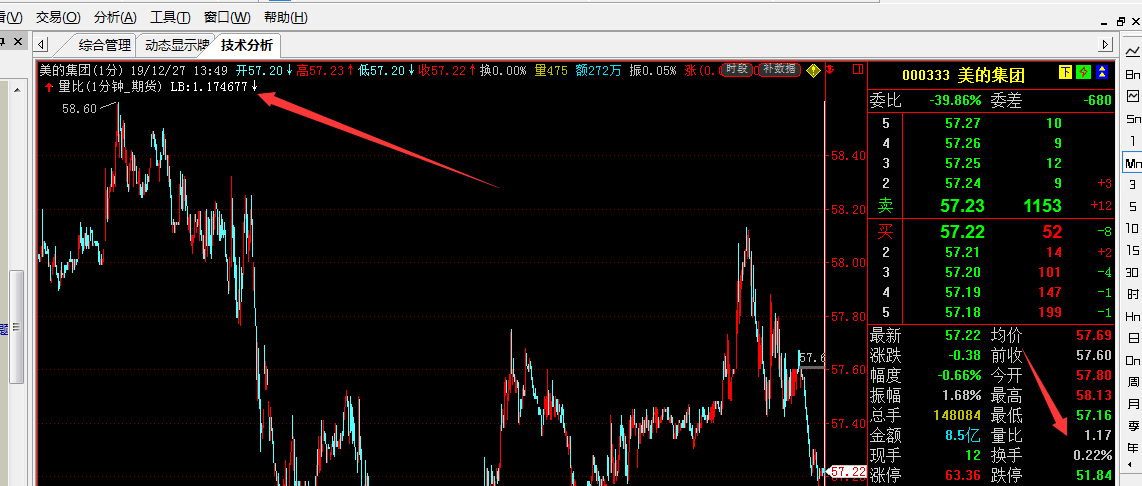The height and width of the screenshot is (486, 1142).
Task: Click the 委比 value -39.86%
Action: [x=955, y=101]
